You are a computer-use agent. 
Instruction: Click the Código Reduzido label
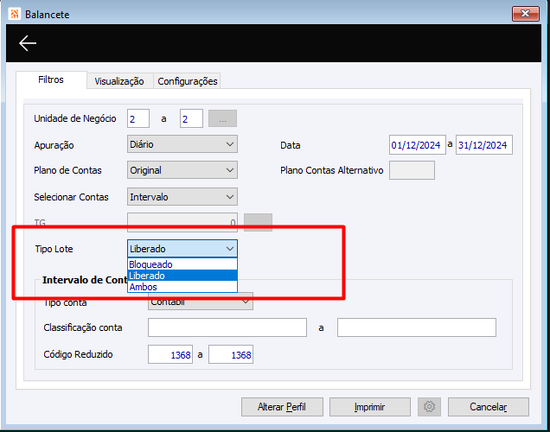78,355
